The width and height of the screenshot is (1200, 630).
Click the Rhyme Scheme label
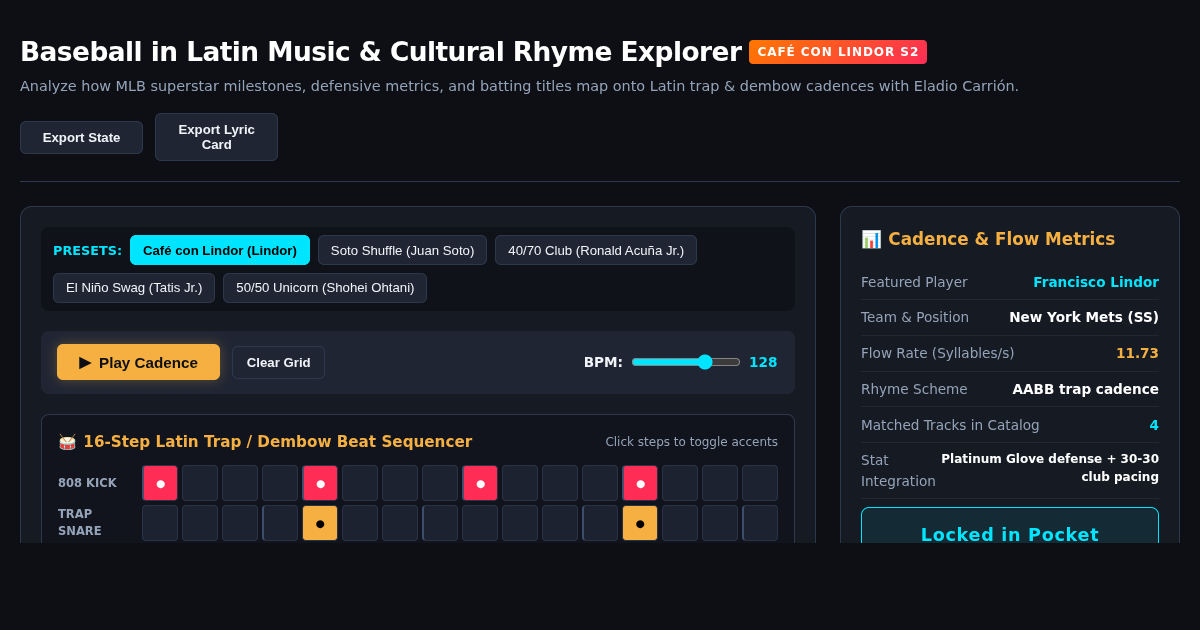[x=914, y=389]
